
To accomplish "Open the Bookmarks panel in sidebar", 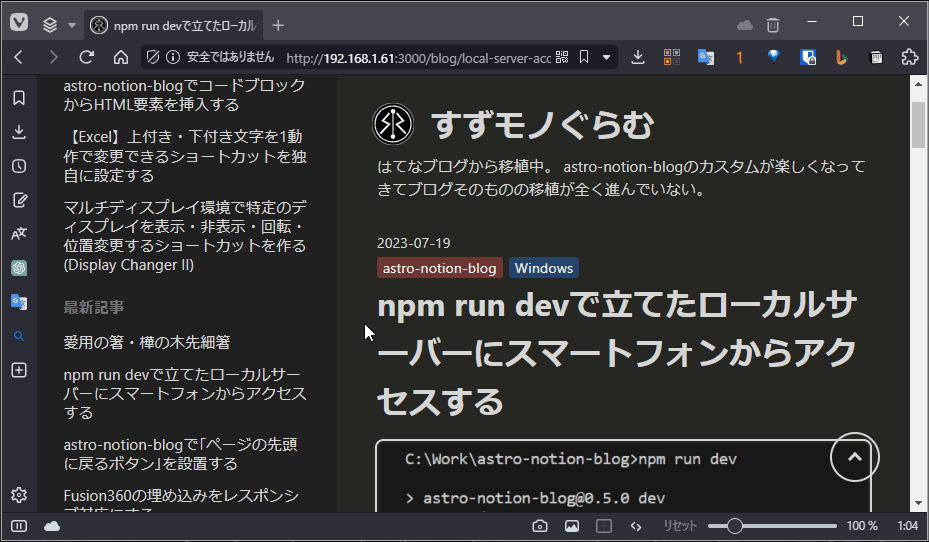I will 19,98.
